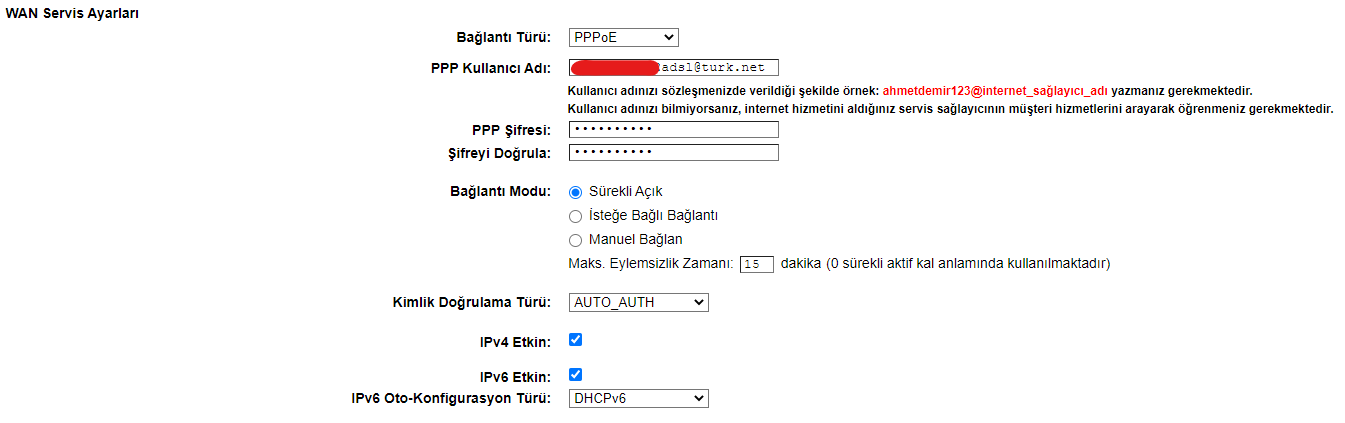This screenshot has height=423, width=1345.
Task: Click the Bağlantı Modu label
Action: [500, 192]
